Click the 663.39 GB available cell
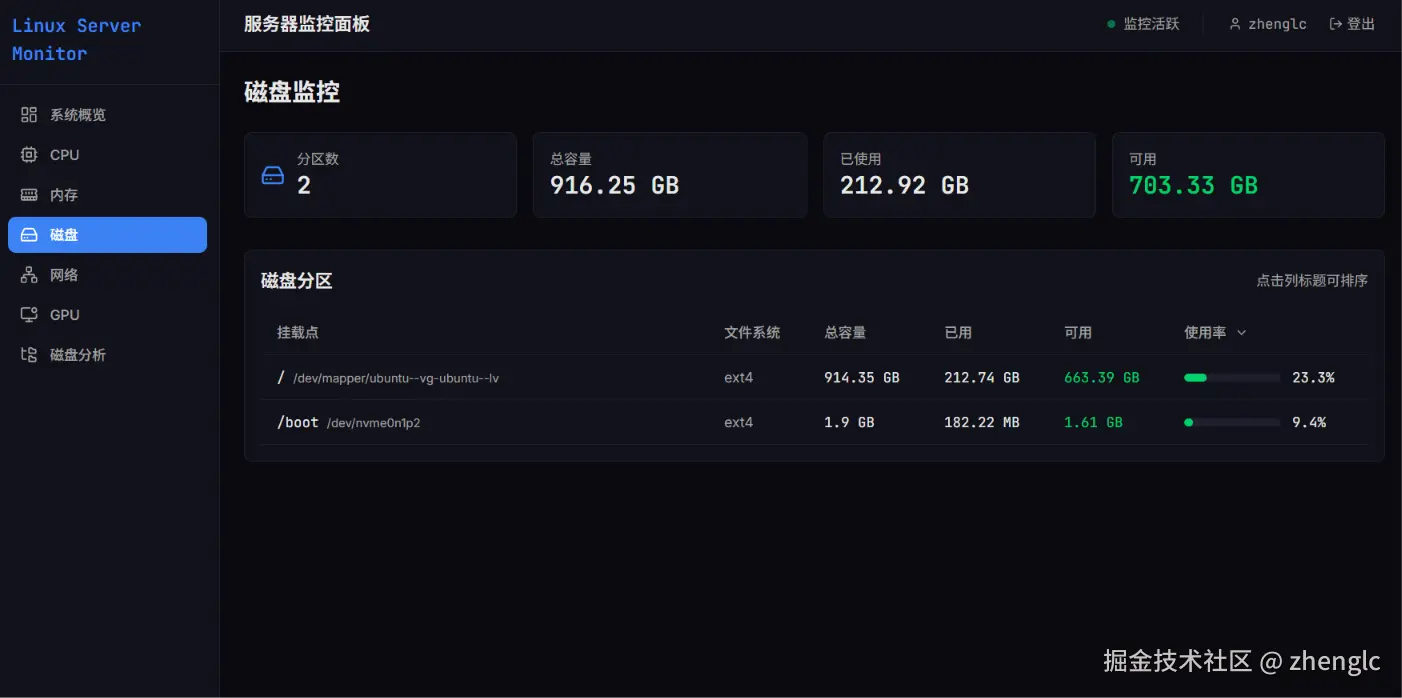 tap(1102, 378)
